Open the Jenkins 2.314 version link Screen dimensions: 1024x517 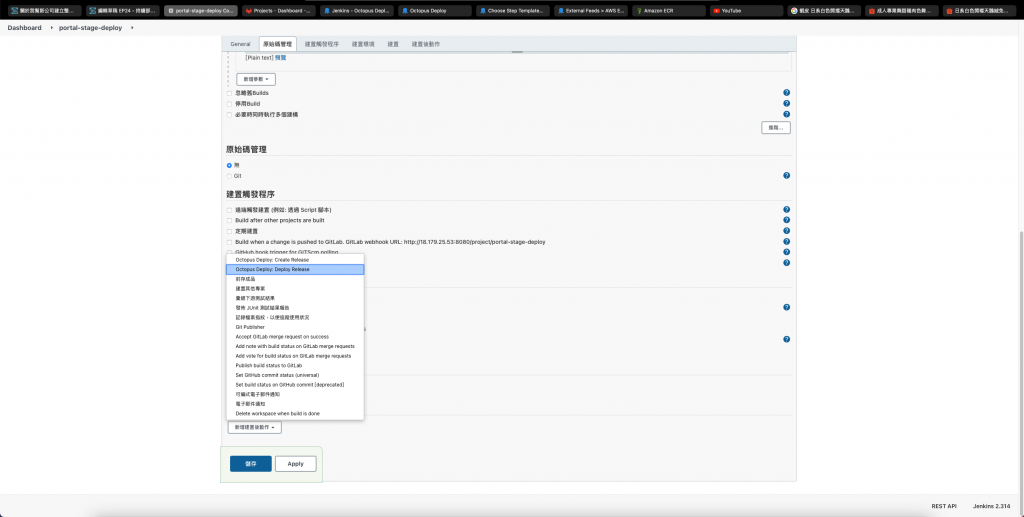[991, 507]
